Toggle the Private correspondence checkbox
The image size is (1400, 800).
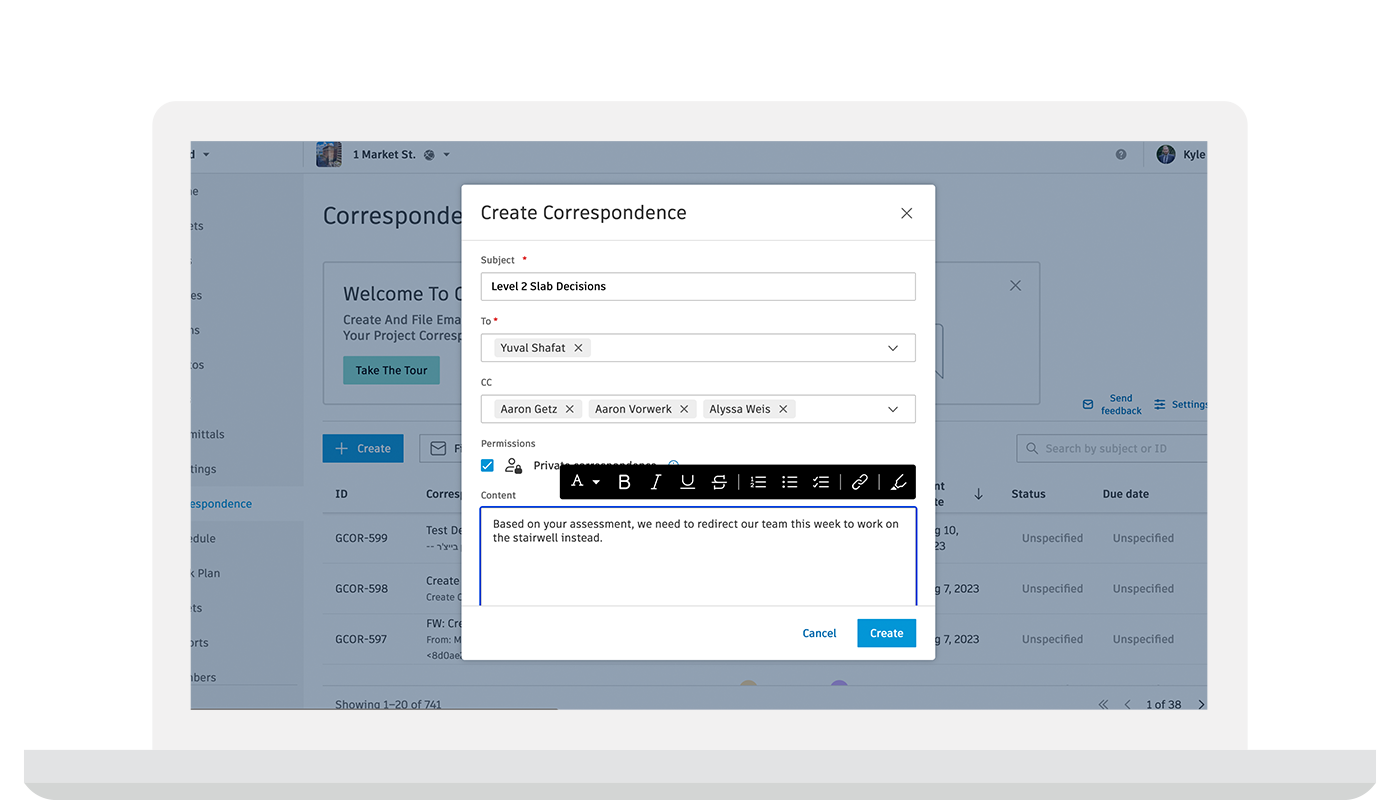(487, 465)
